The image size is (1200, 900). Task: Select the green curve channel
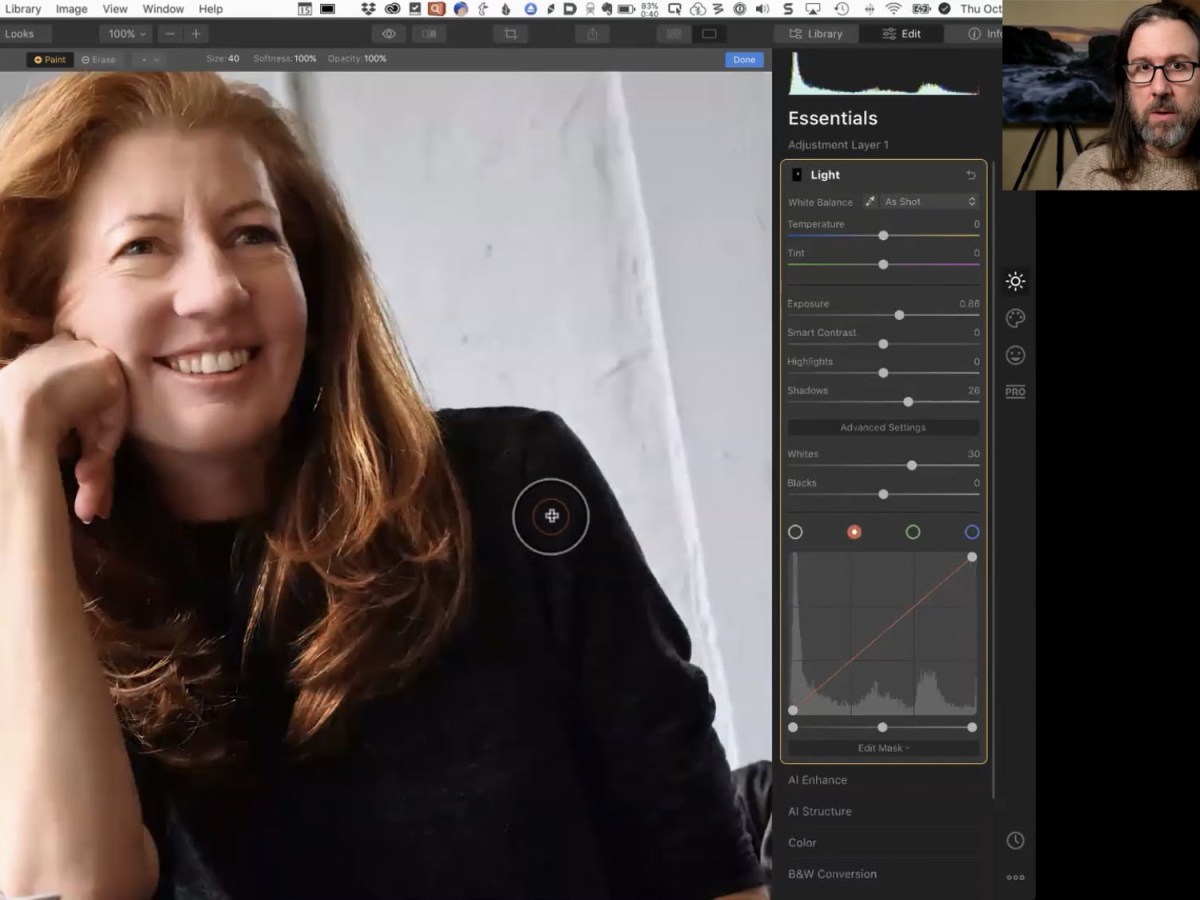[912, 532]
